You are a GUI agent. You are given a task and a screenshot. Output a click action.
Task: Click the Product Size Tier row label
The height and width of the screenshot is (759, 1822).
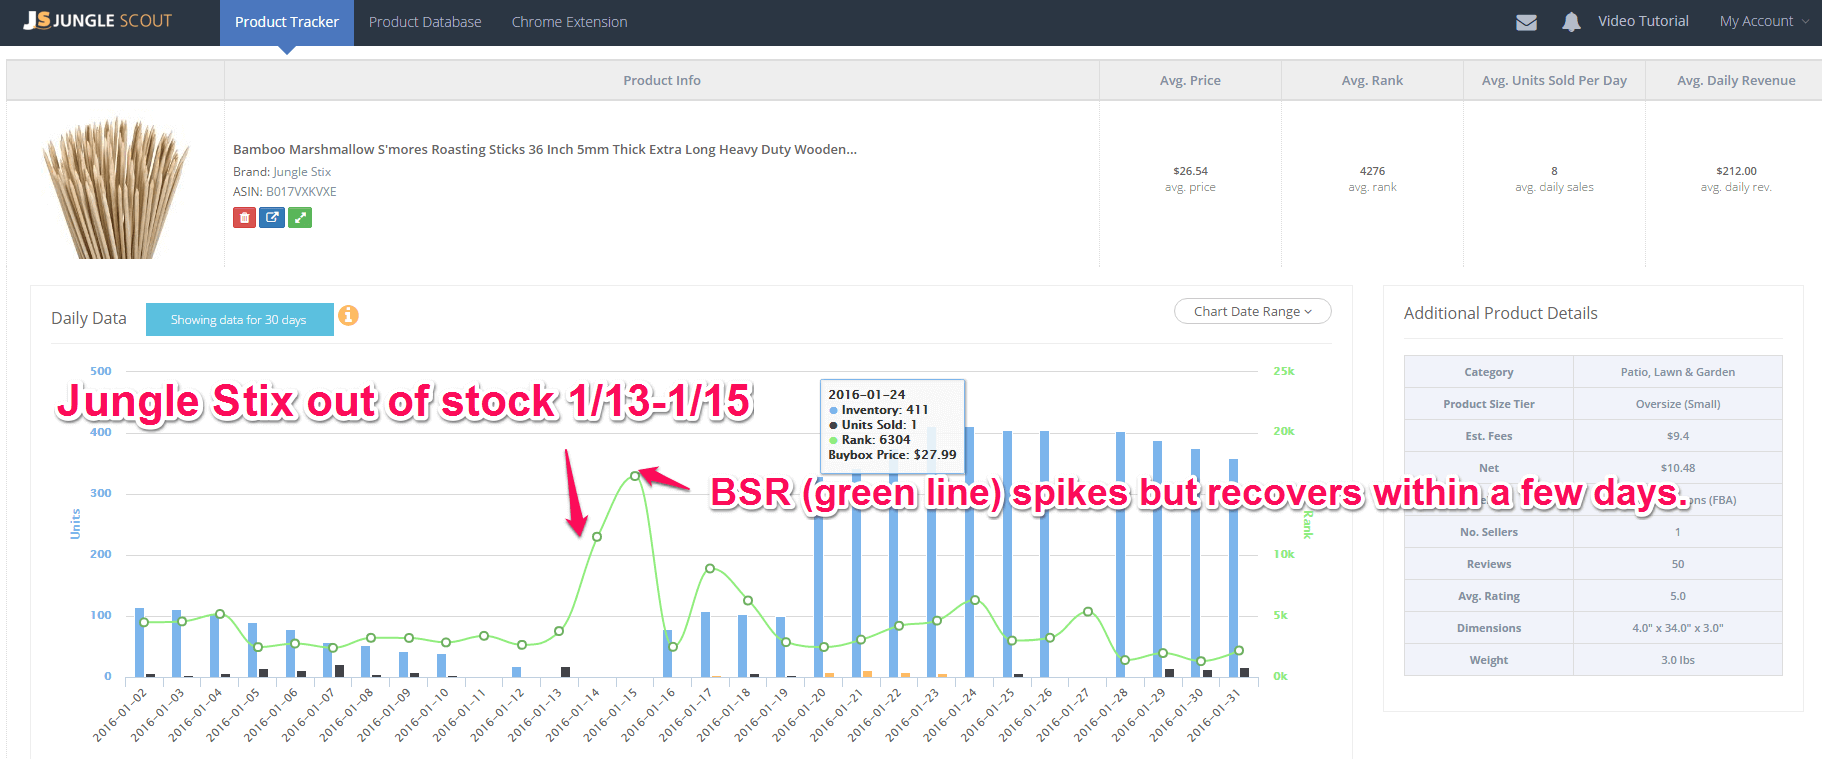(1489, 404)
